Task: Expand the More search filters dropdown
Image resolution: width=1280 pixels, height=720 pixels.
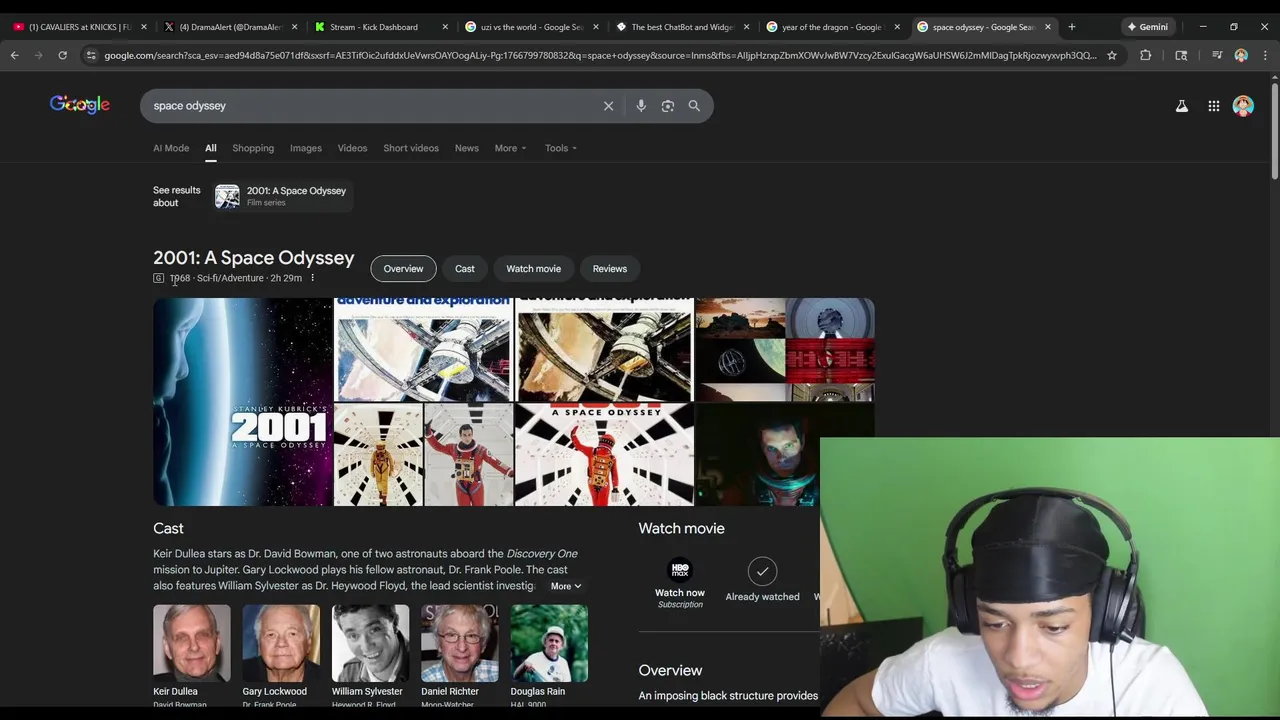Action: click(510, 148)
